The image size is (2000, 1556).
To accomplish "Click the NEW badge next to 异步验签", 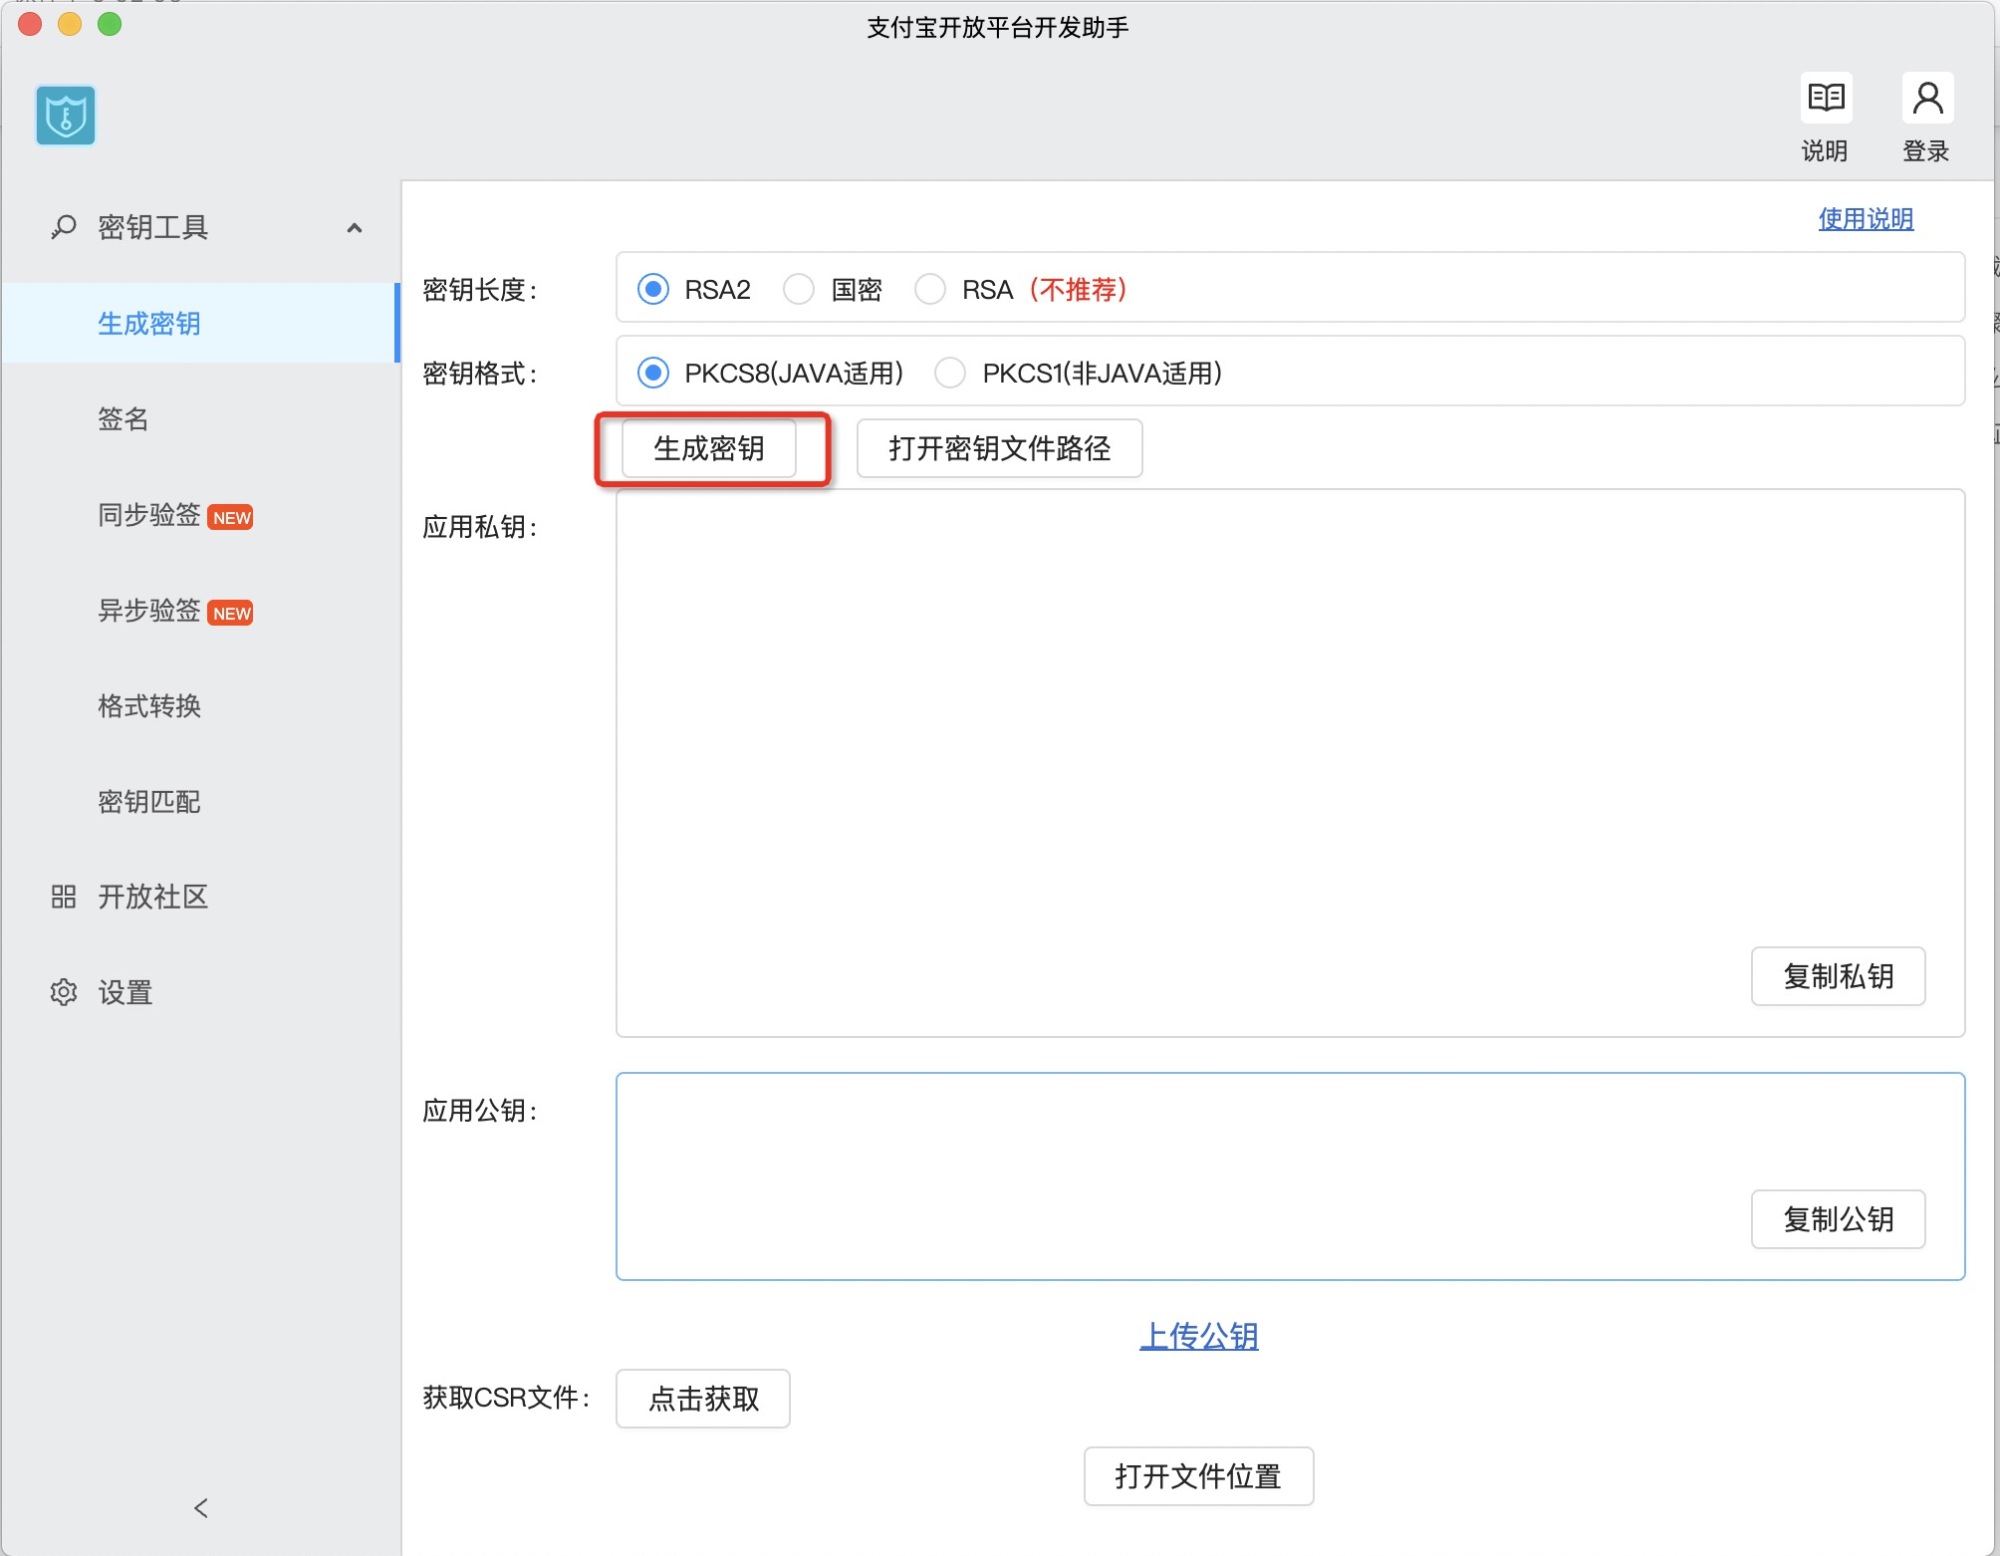I will click(231, 613).
